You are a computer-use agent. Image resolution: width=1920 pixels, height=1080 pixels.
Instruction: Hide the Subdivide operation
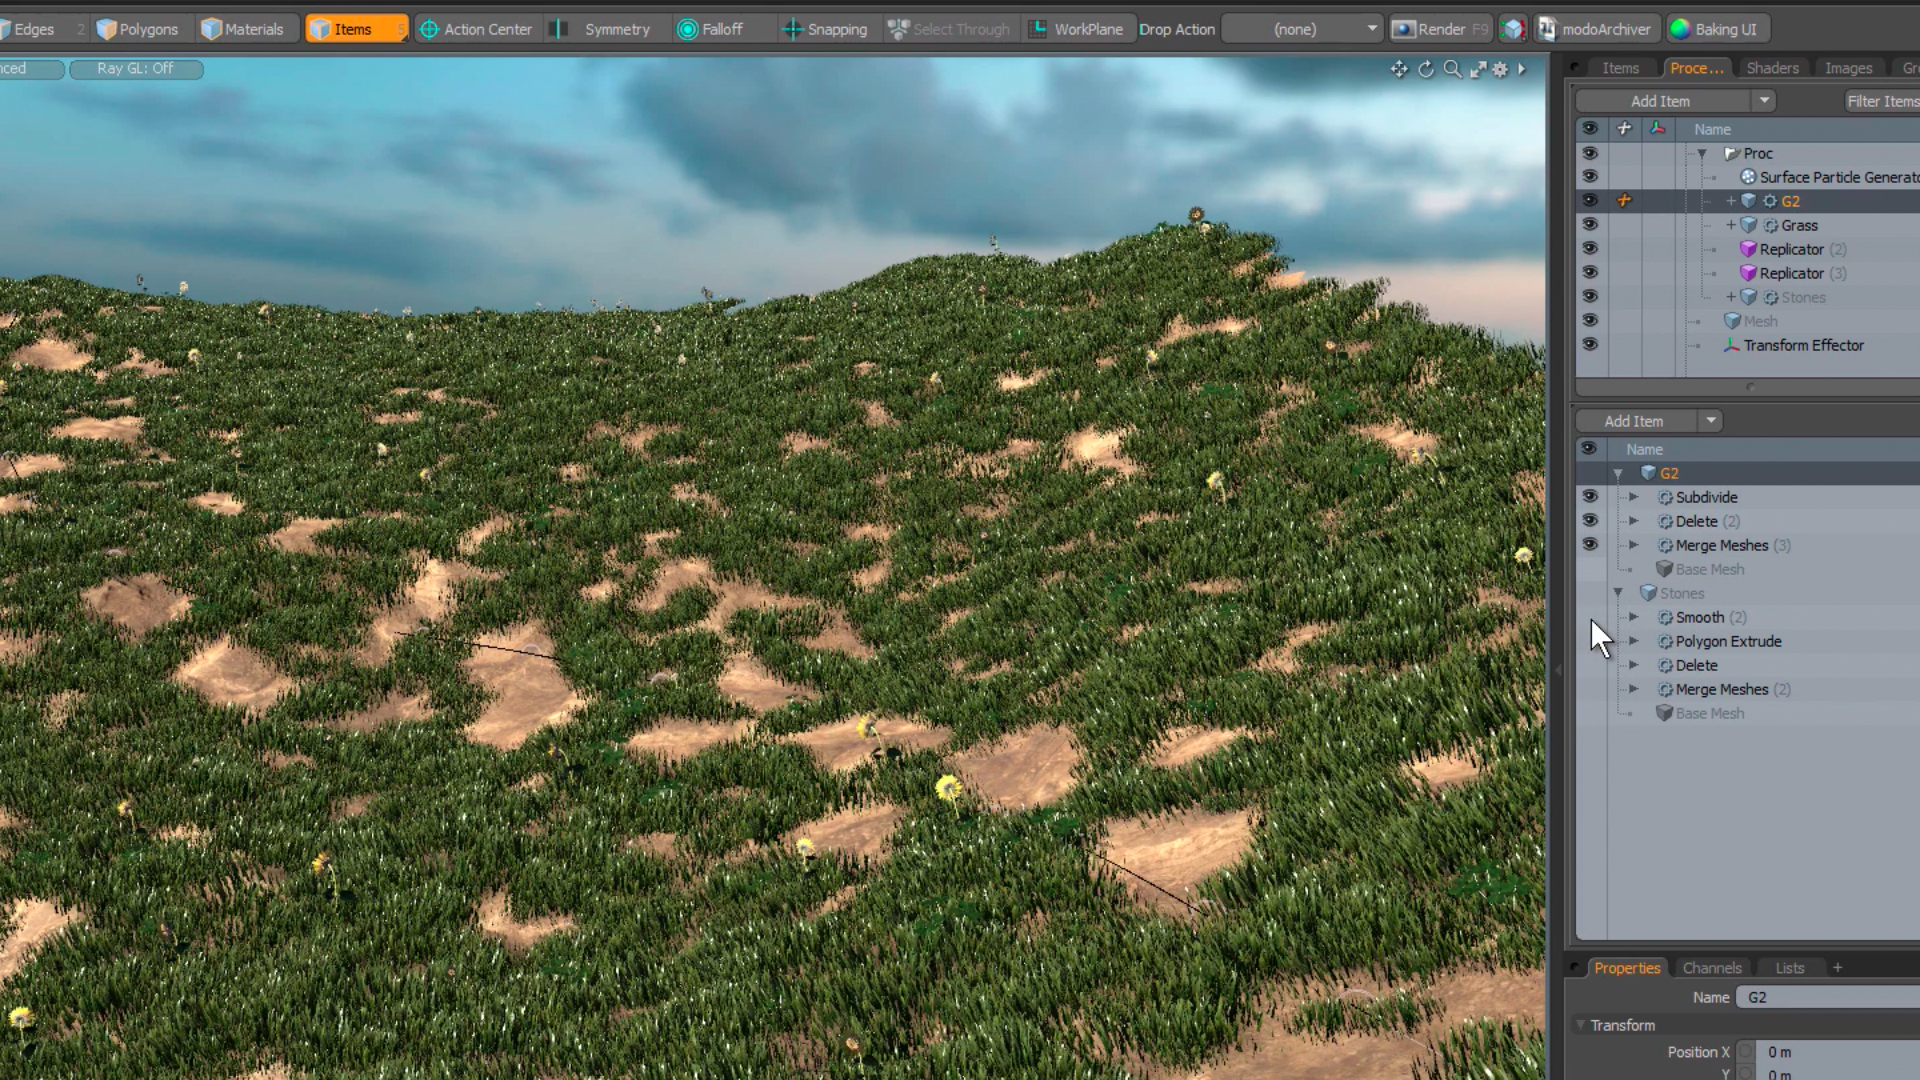tap(1591, 496)
